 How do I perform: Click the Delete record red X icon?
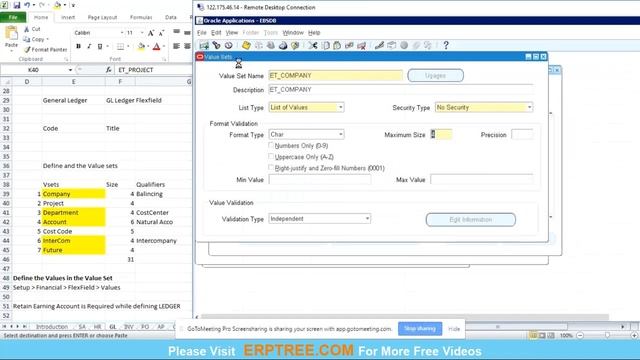click(x=362, y=45)
